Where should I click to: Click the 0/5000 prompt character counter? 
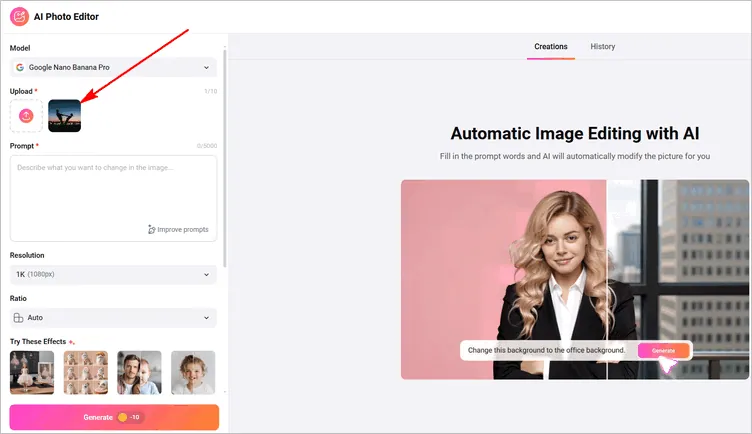207,146
